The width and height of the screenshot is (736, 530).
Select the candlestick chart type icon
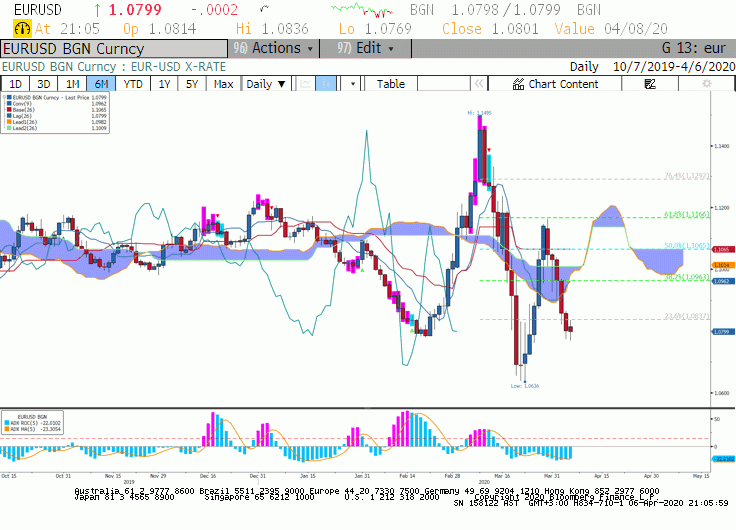point(326,84)
